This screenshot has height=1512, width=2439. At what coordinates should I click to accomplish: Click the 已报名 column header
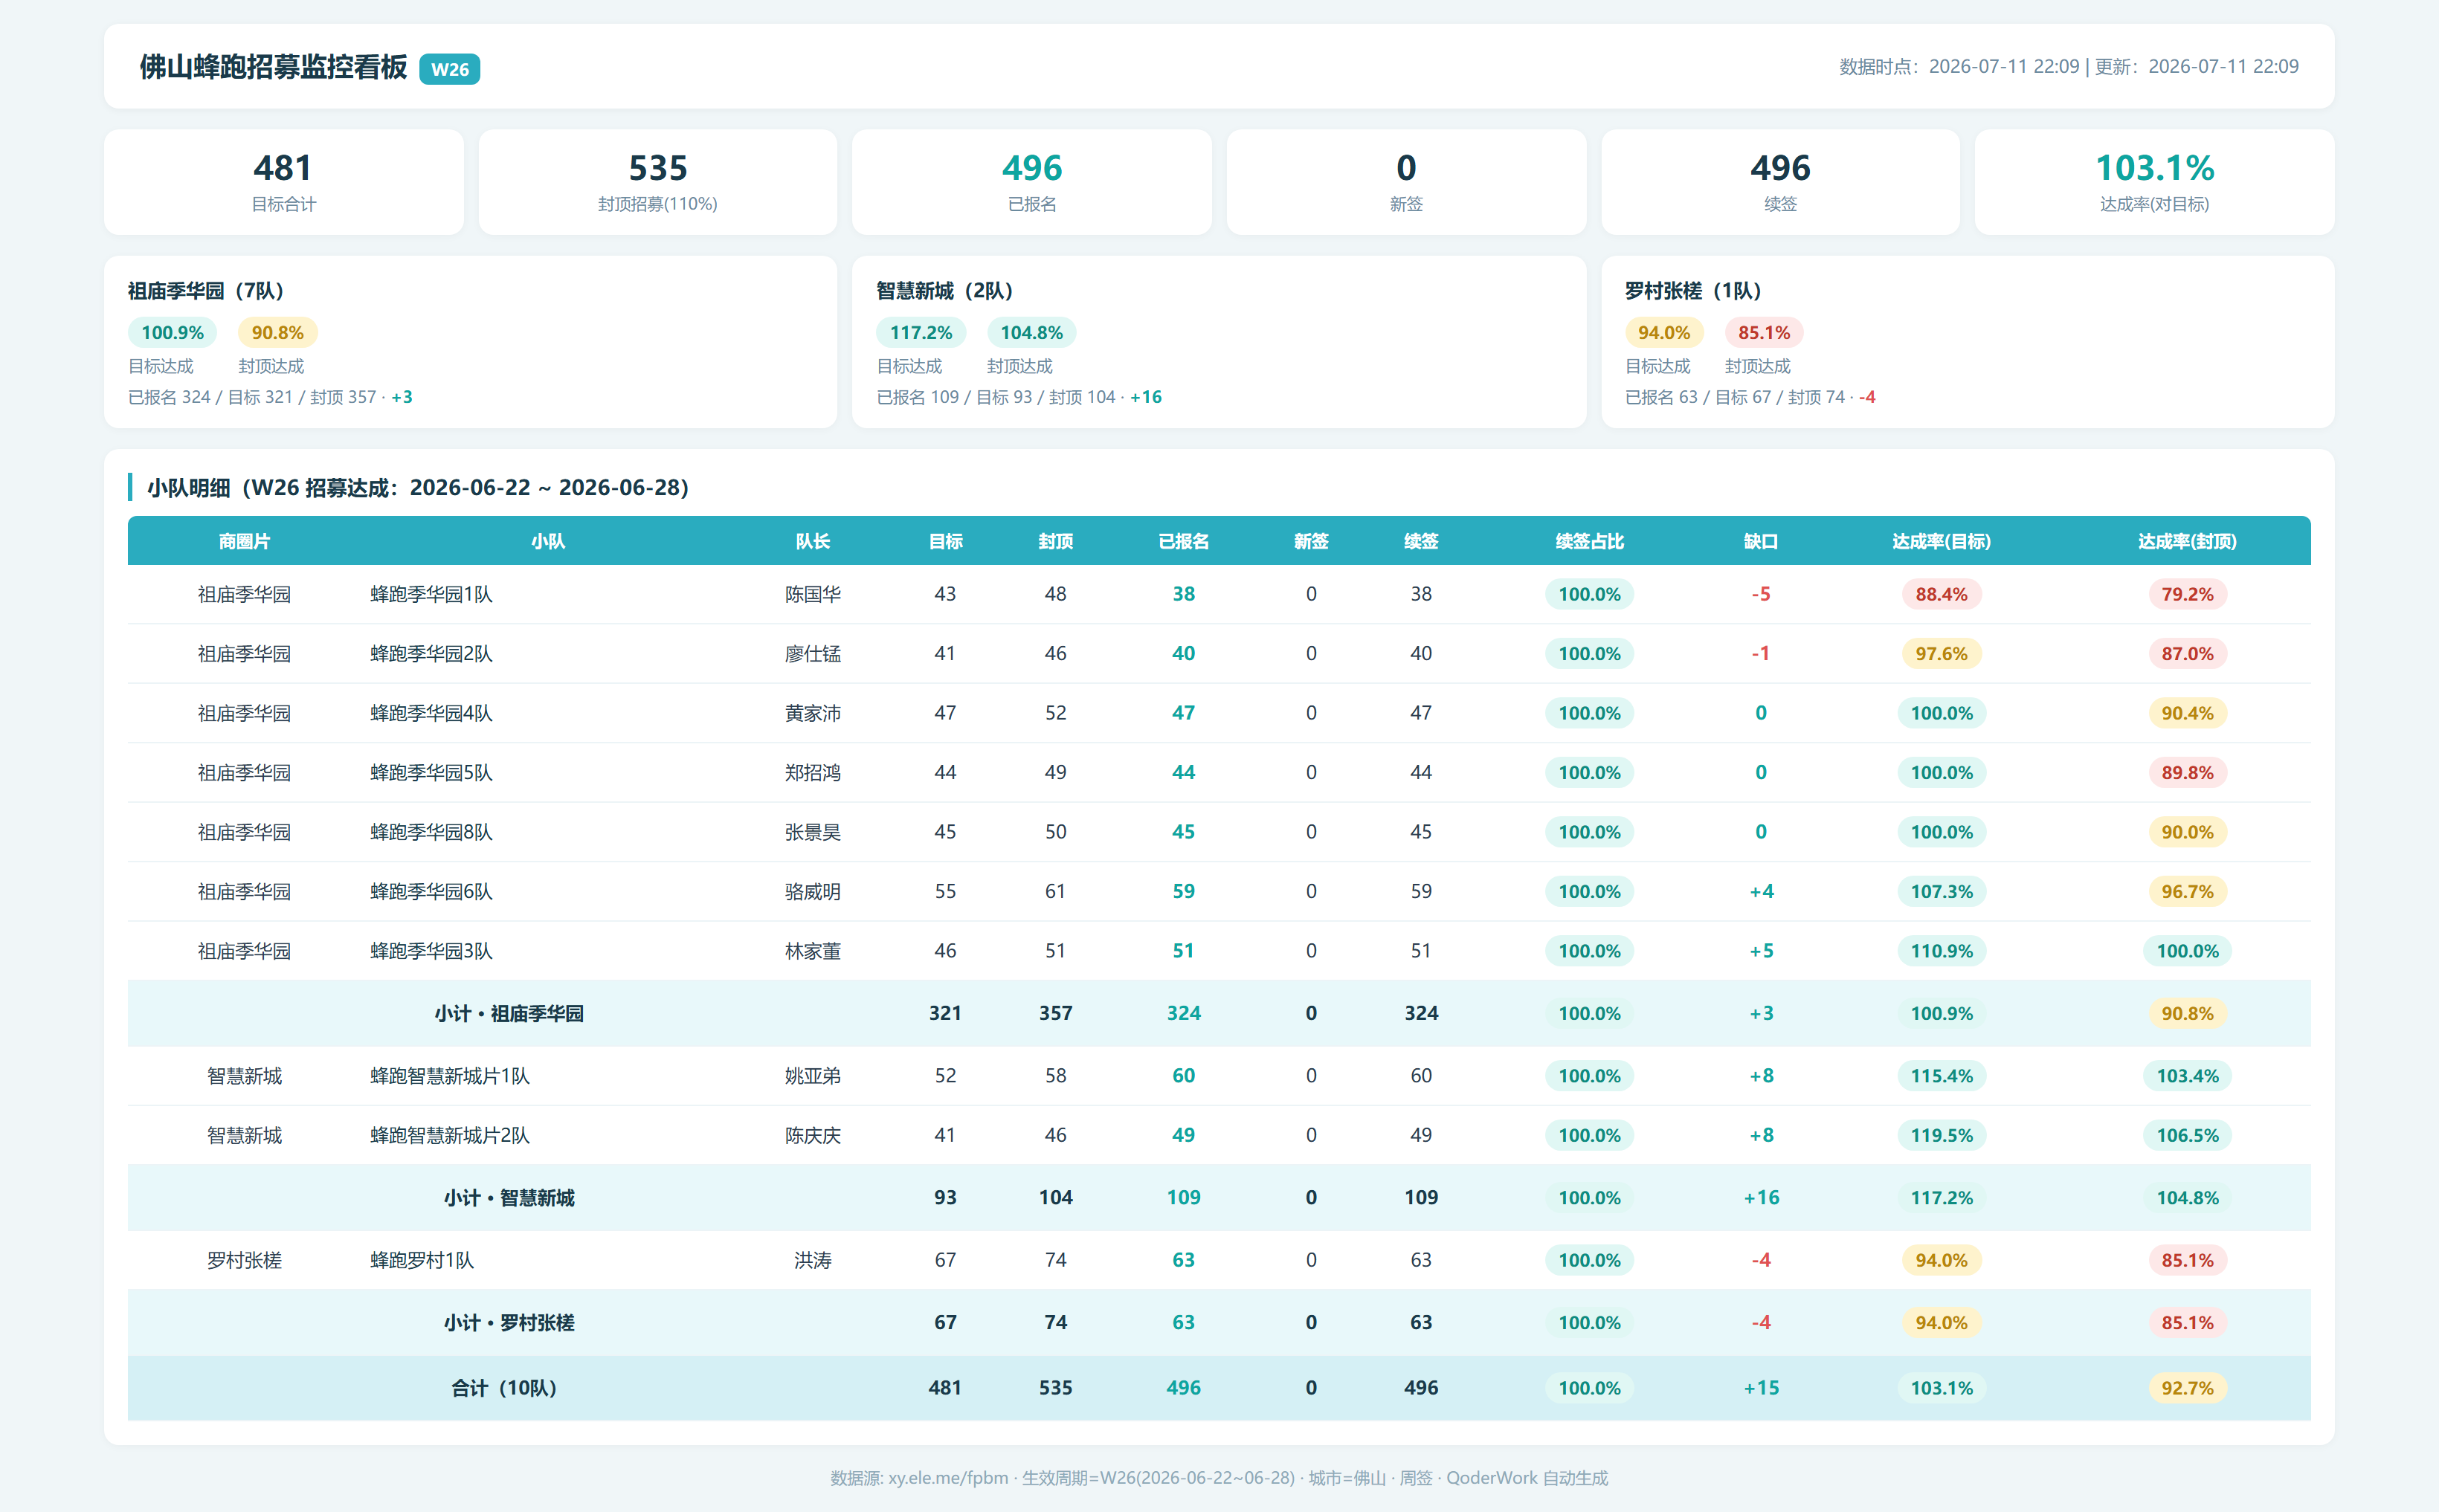tap(1183, 541)
